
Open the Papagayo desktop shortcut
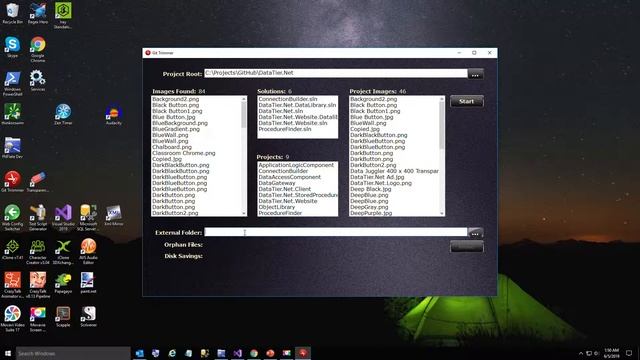63,282
